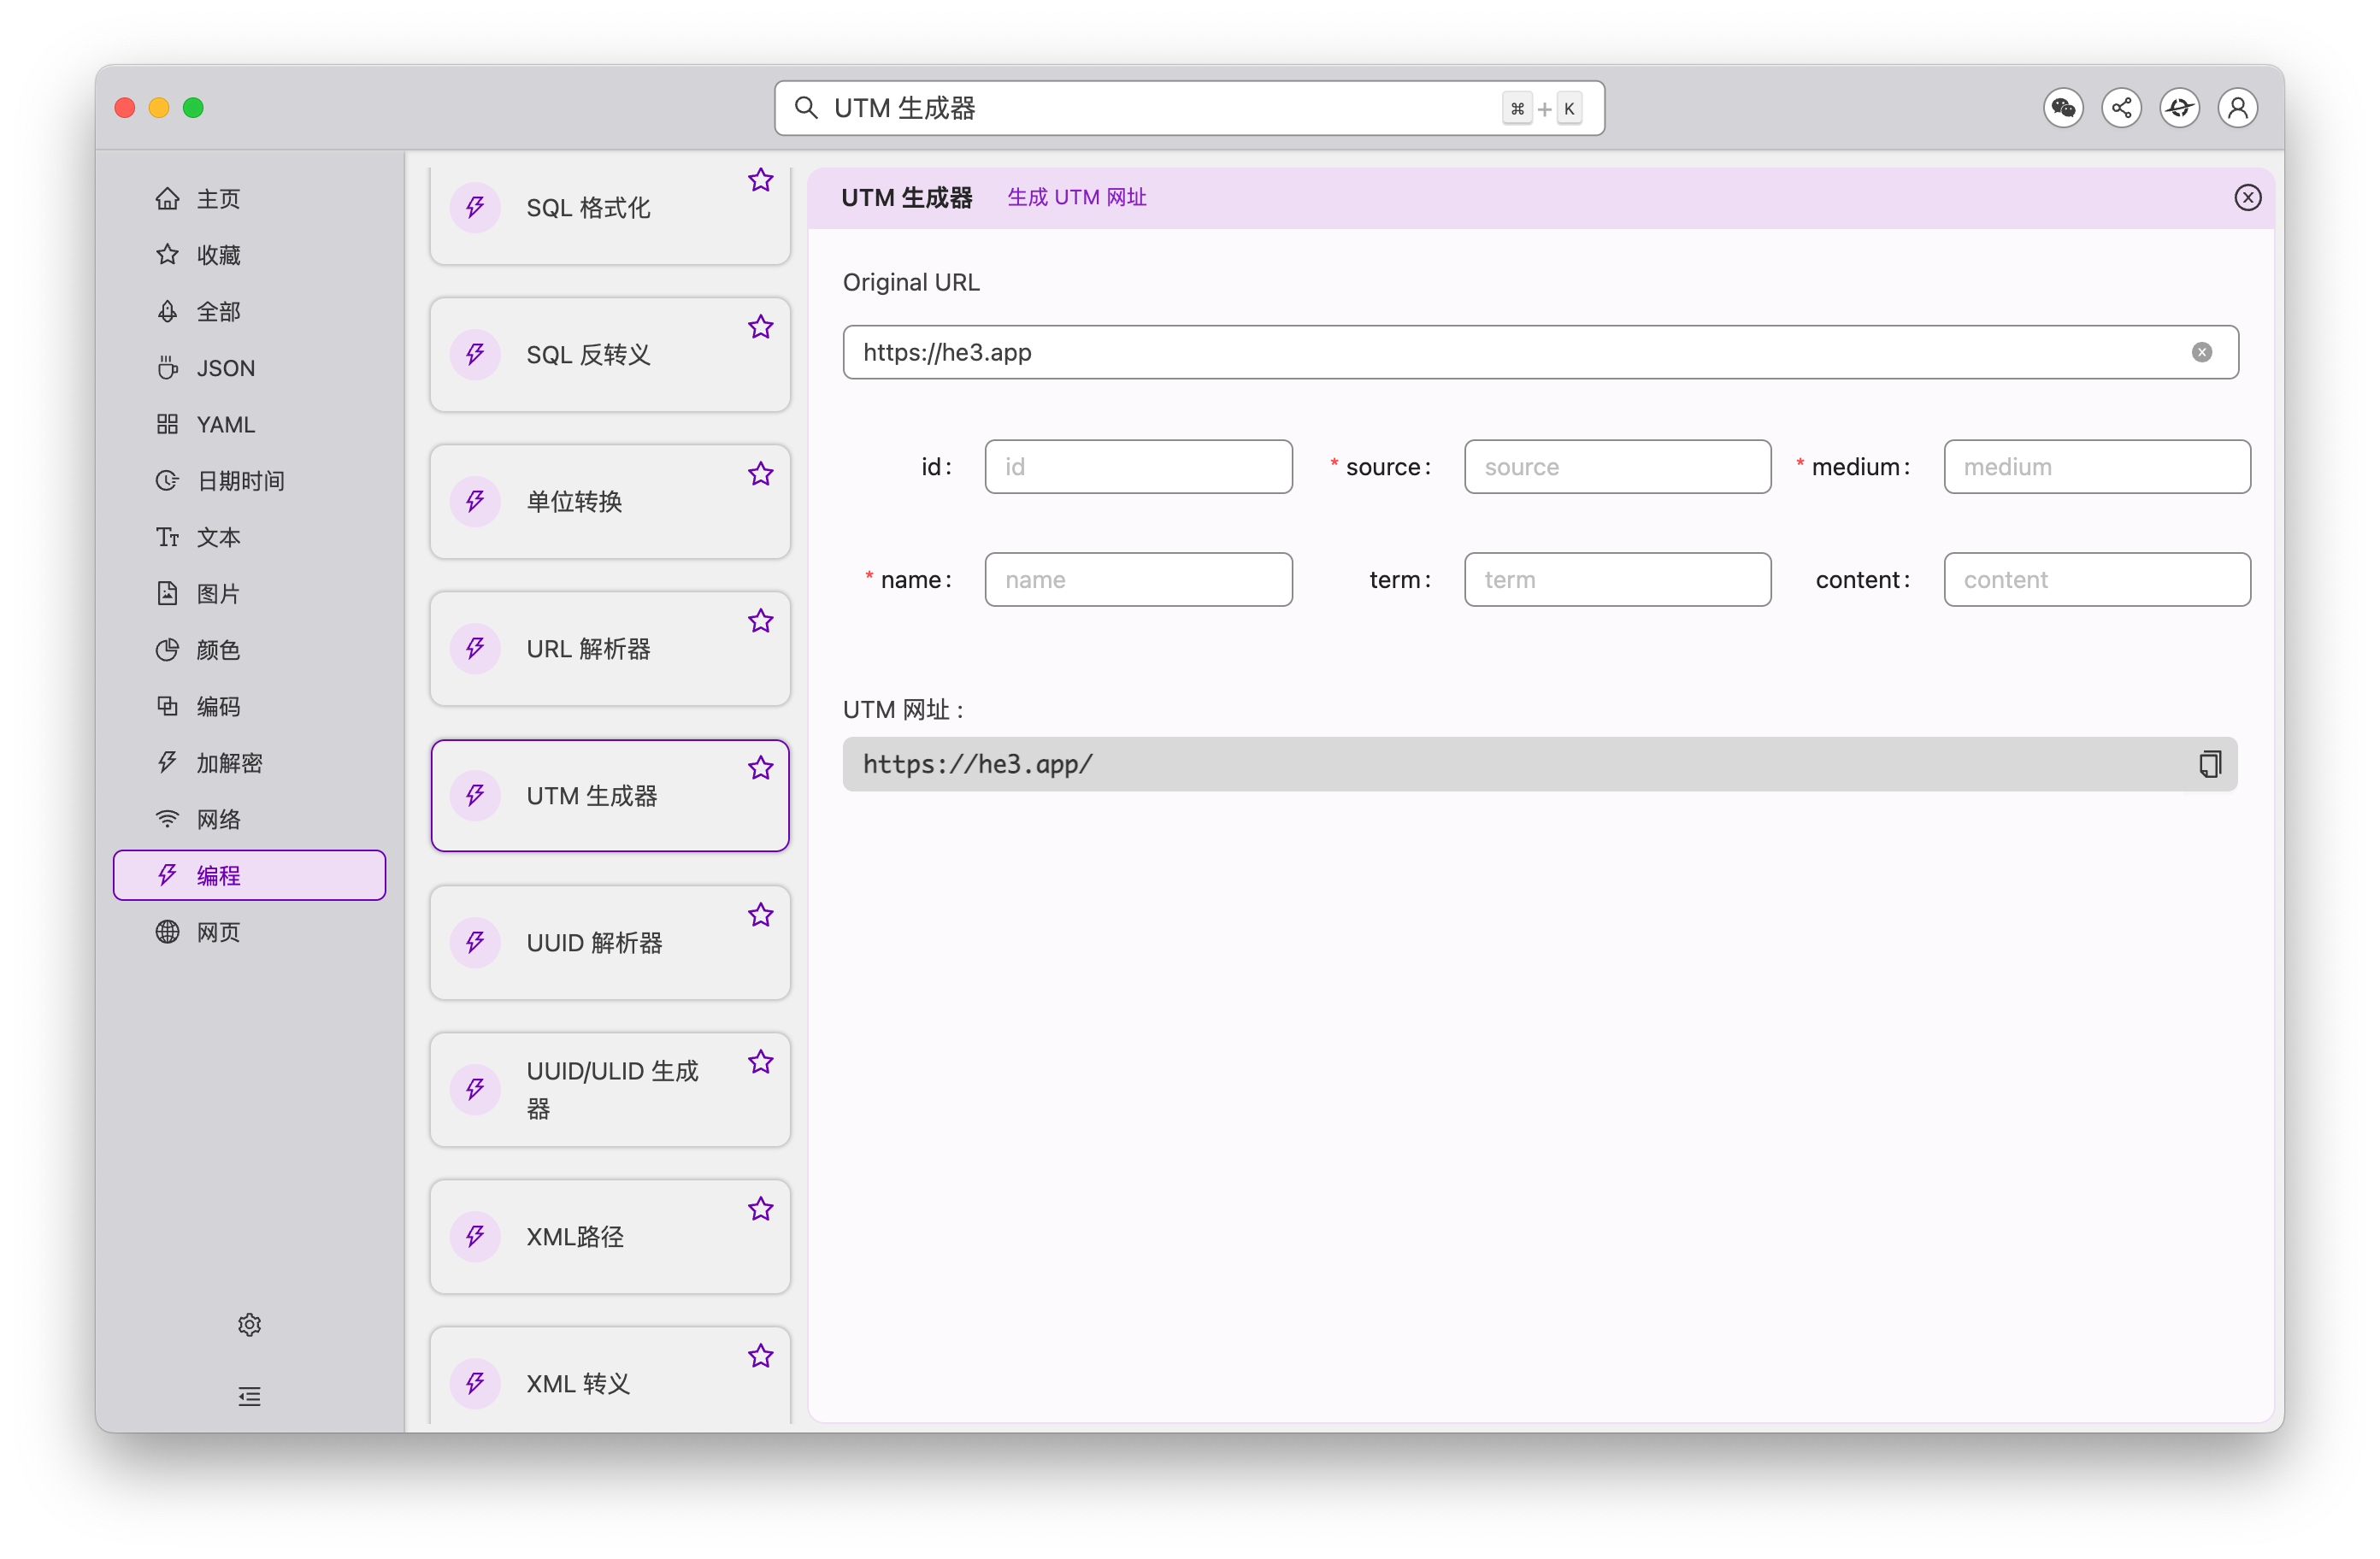Screen dimensions: 2380x1559
Task: Open the UUID/ULID 生成器 card
Action: pos(610,1090)
